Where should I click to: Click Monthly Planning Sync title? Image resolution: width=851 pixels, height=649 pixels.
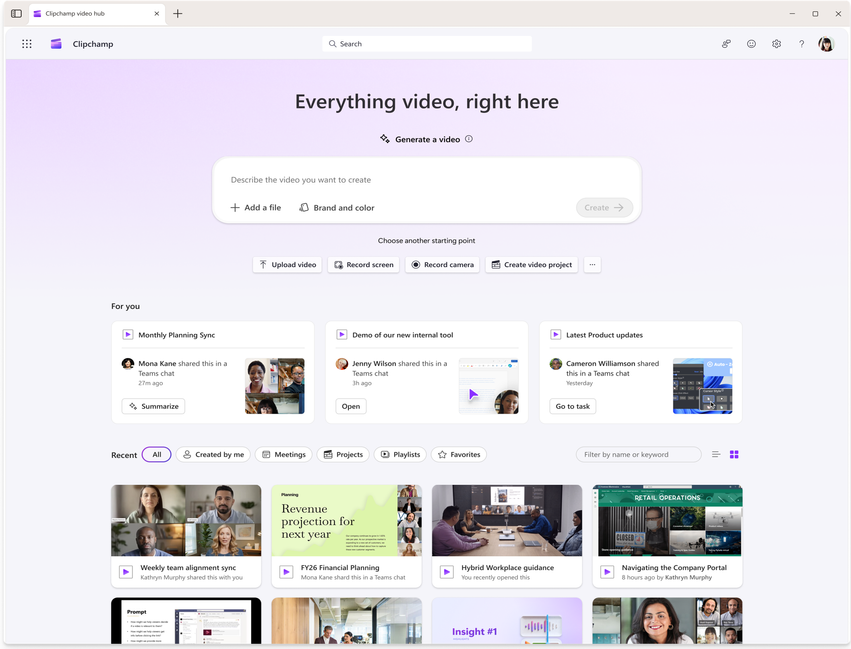176,335
